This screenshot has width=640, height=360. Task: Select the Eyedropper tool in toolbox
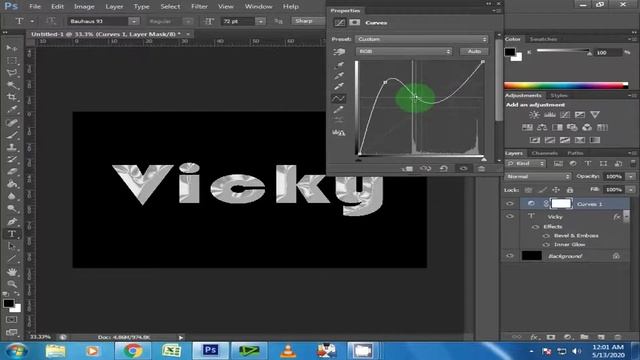point(11,109)
